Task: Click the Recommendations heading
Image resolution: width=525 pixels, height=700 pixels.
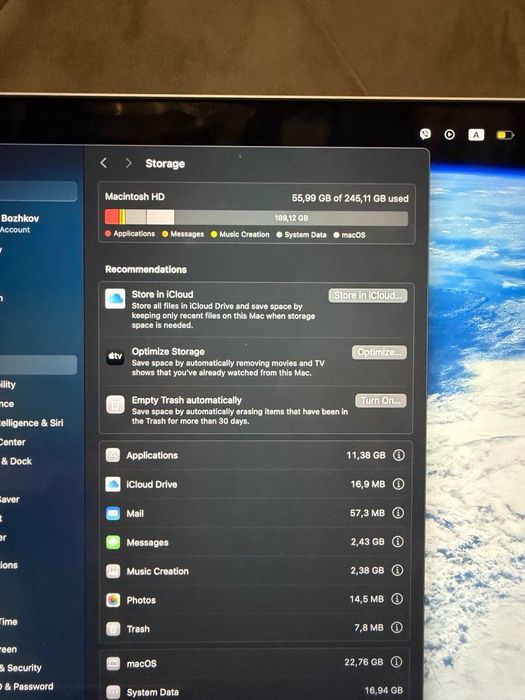Action: pos(146,269)
